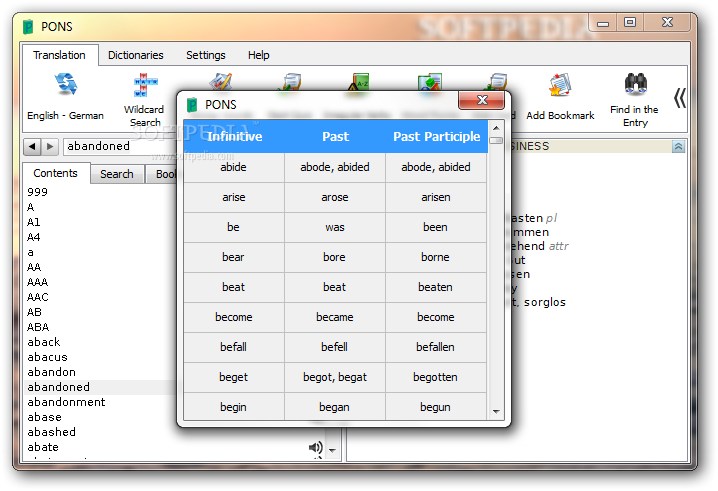
Task: Select '999' in the contents list
Action: click(x=38, y=192)
